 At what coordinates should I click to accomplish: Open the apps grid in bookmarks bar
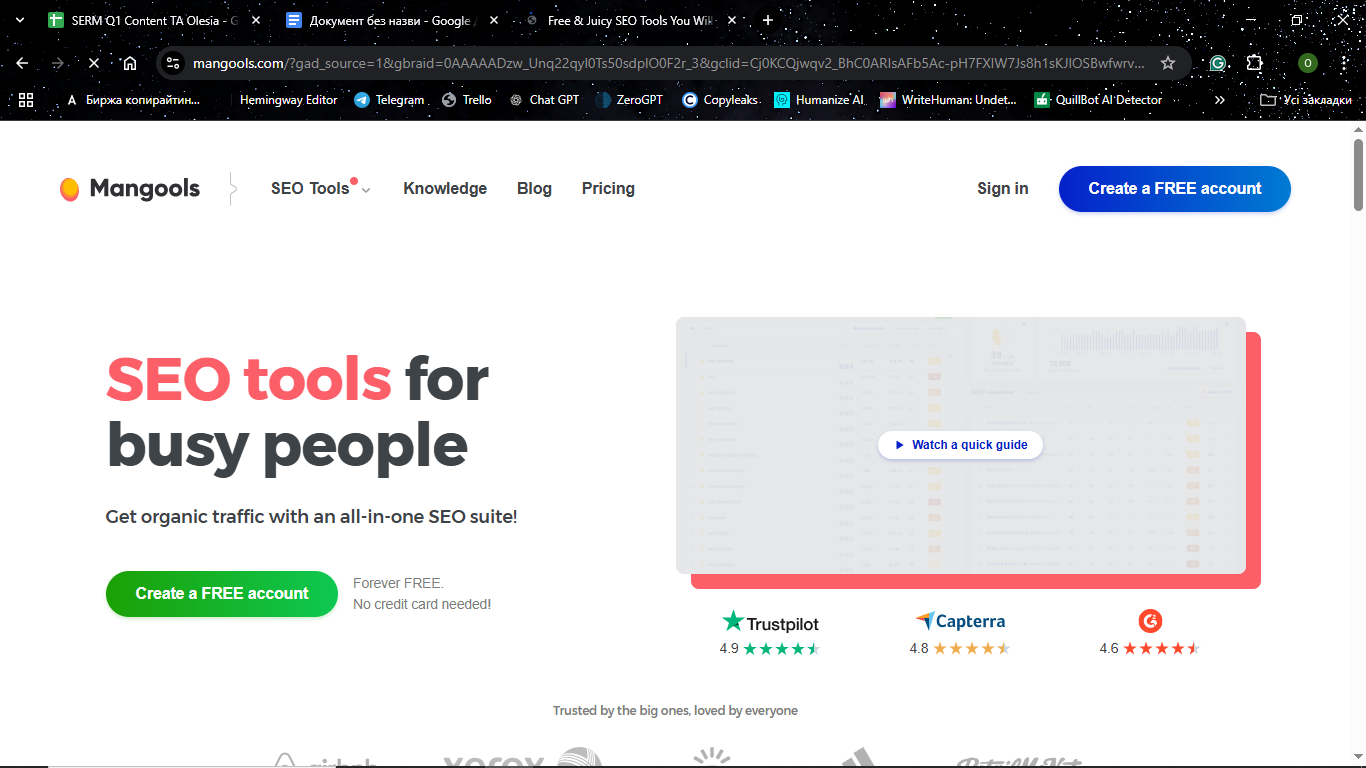(x=26, y=100)
